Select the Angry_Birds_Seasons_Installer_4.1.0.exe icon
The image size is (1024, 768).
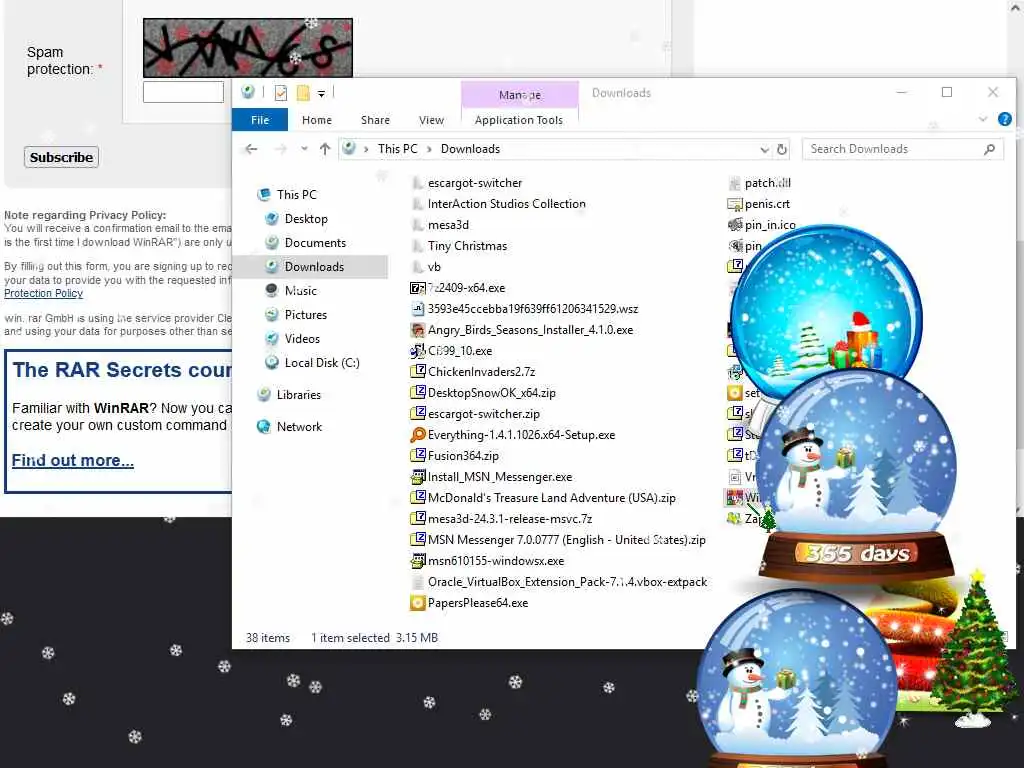[x=417, y=330]
